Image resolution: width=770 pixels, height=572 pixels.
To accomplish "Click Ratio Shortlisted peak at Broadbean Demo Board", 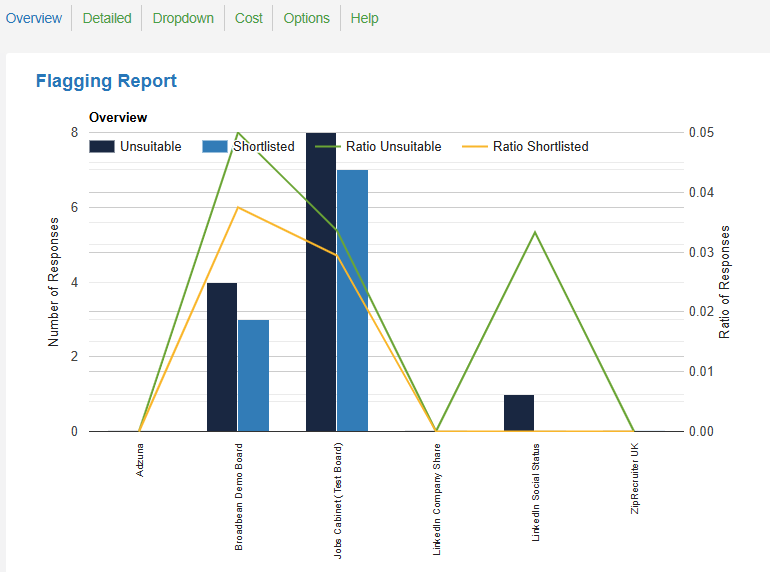I will [x=238, y=207].
